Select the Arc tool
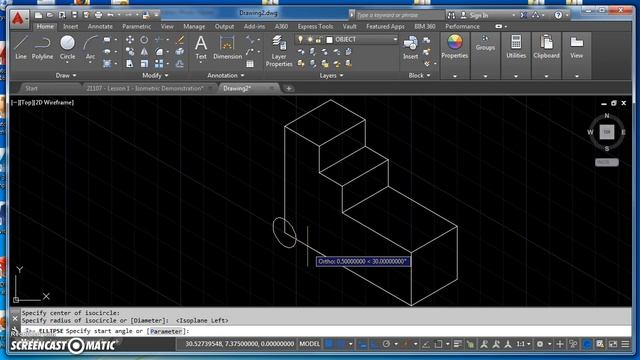Image resolution: width=640 pixels, height=360 pixels. tap(91, 48)
